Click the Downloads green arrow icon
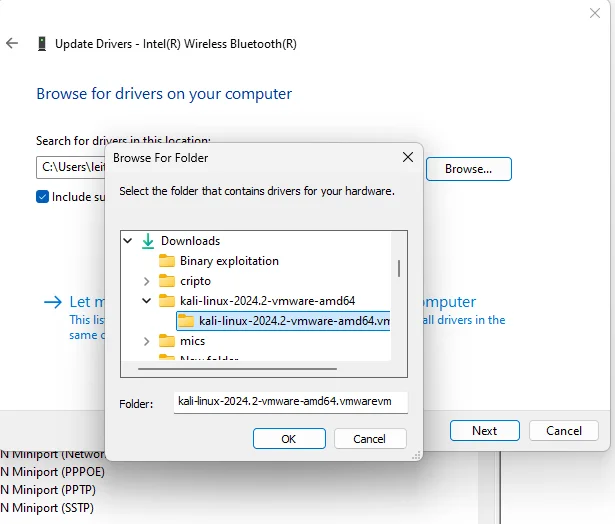615x524 pixels. point(148,241)
